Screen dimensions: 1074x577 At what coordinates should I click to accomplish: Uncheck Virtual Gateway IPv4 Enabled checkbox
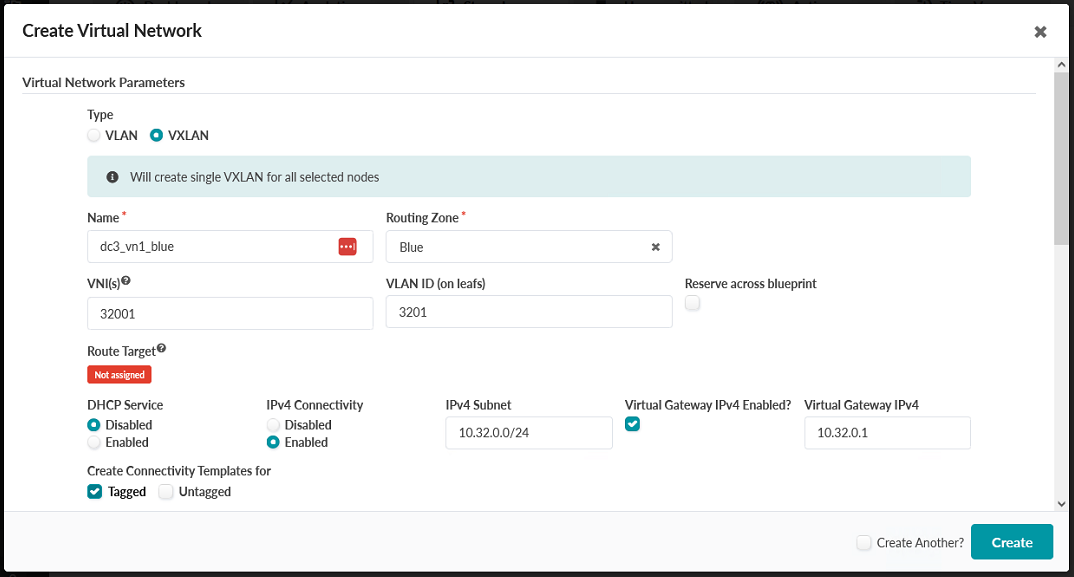click(x=632, y=424)
